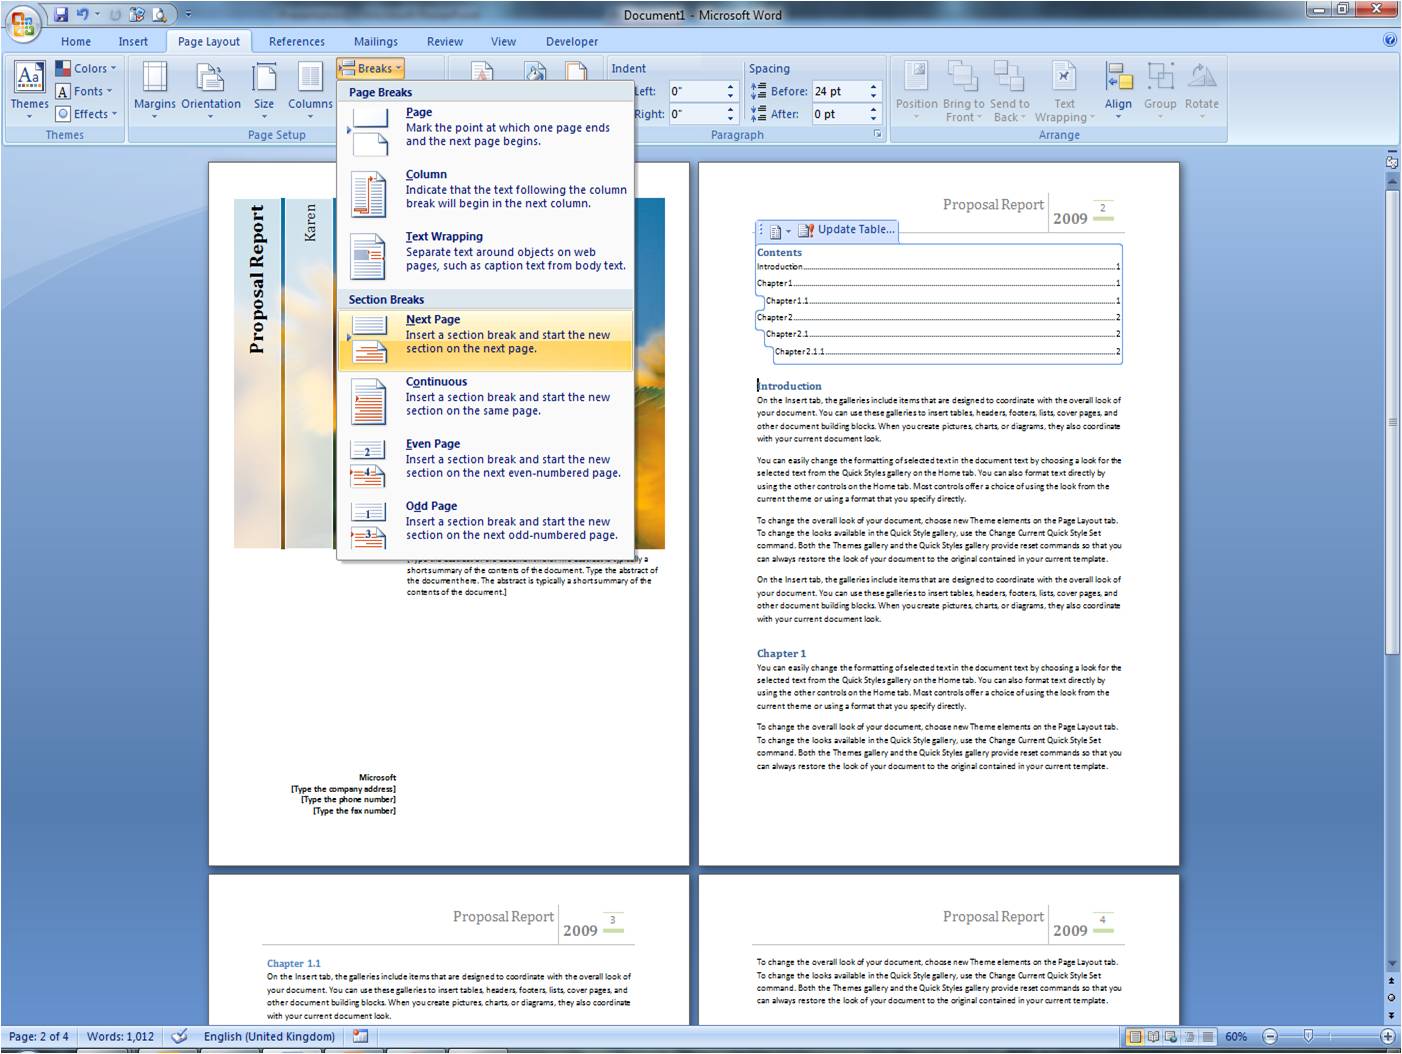Click the Save icon on Quick Access Toolbar
Image resolution: width=1402 pixels, height=1054 pixels.
(62, 14)
